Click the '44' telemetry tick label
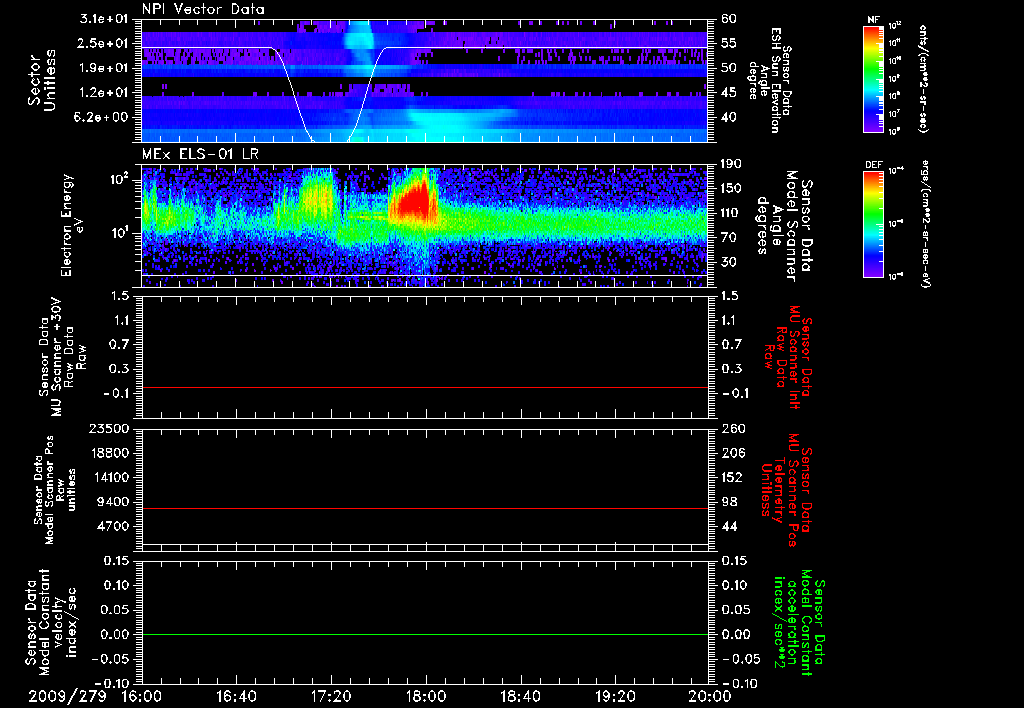 (x=729, y=526)
